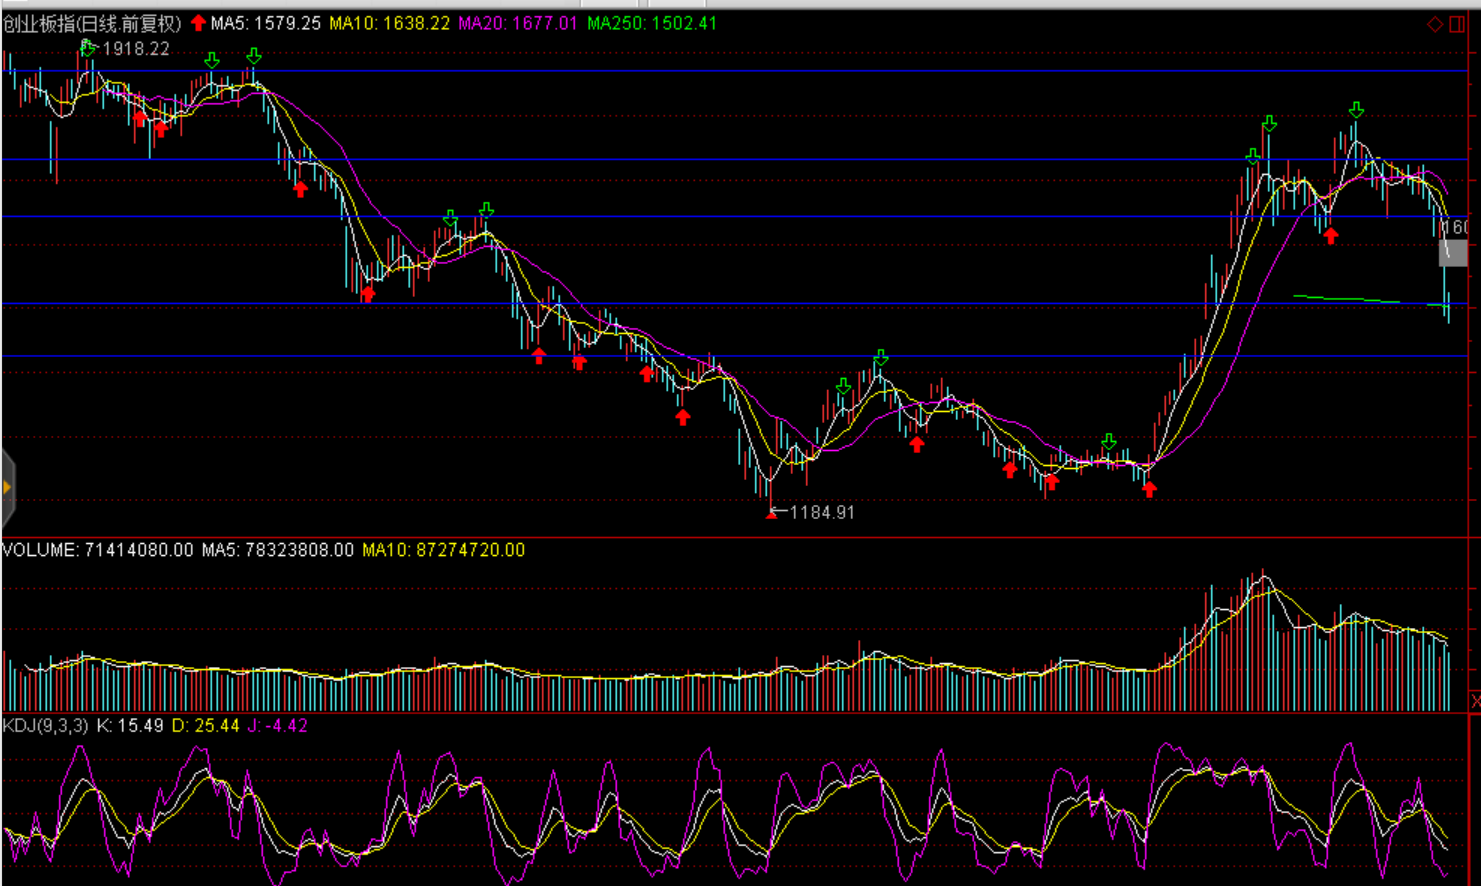Click the MA5: 1579.25 price indicator label
The height and width of the screenshot is (886, 1481).
coord(266,23)
